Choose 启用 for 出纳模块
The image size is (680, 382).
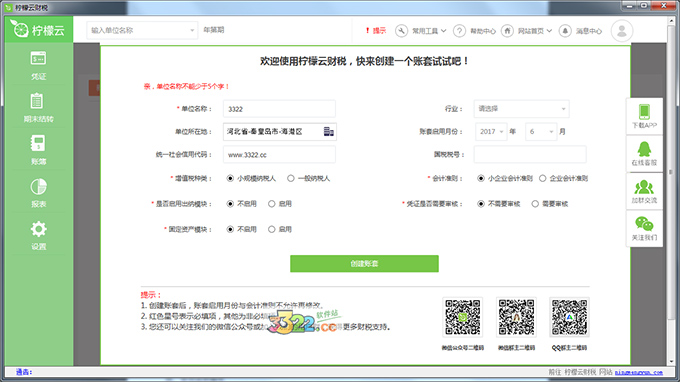[271, 204]
